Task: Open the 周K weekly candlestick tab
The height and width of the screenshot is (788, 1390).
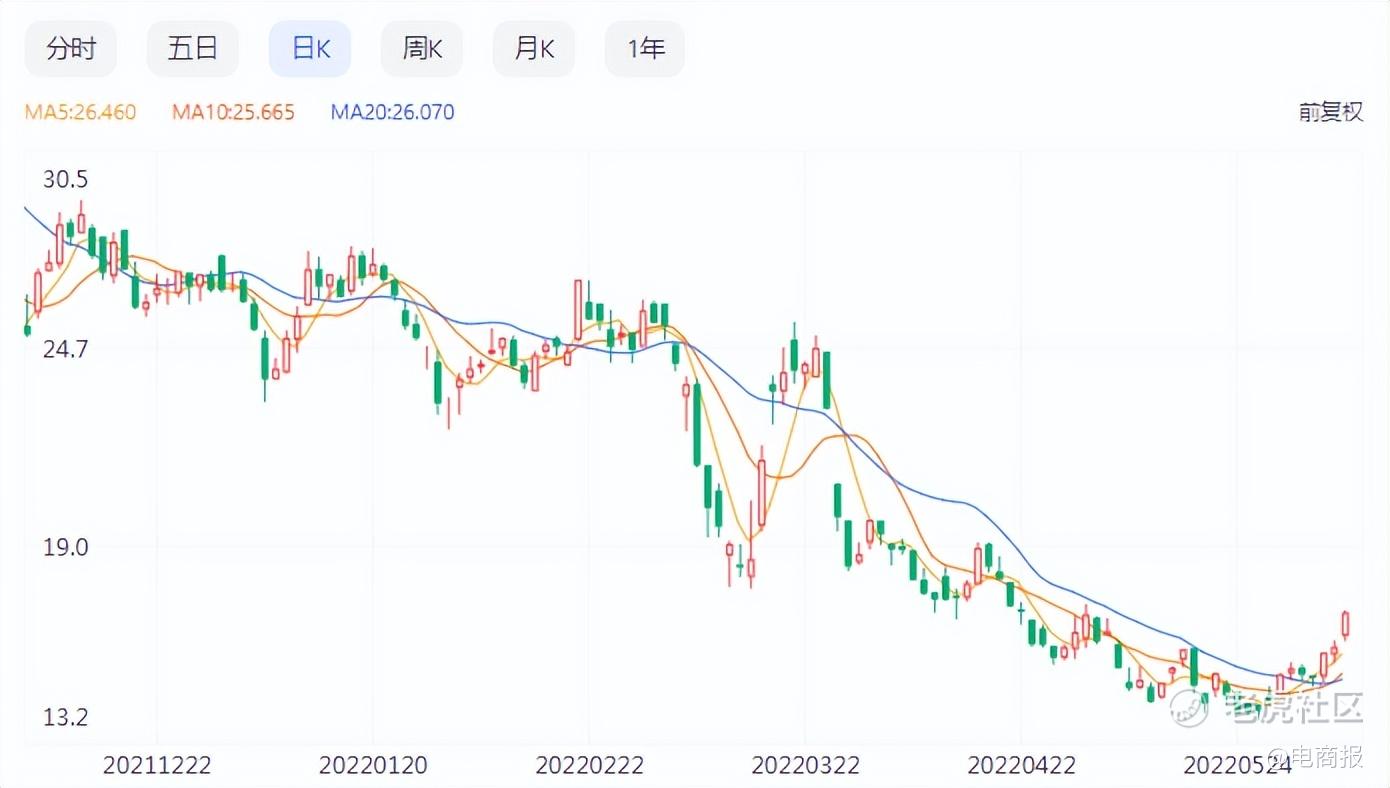Action: click(422, 48)
